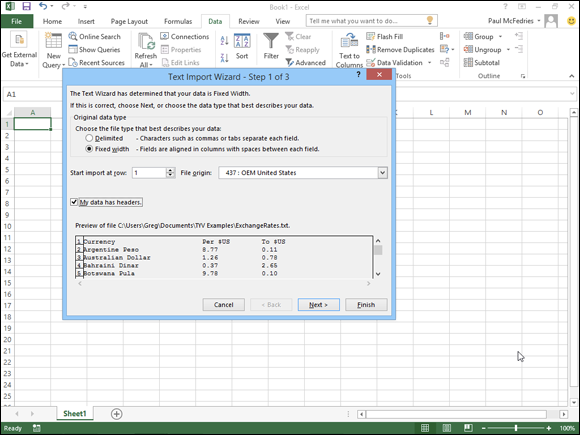Open the New Query tool
Image resolution: width=580 pixels, height=435 pixels.
(x=54, y=50)
